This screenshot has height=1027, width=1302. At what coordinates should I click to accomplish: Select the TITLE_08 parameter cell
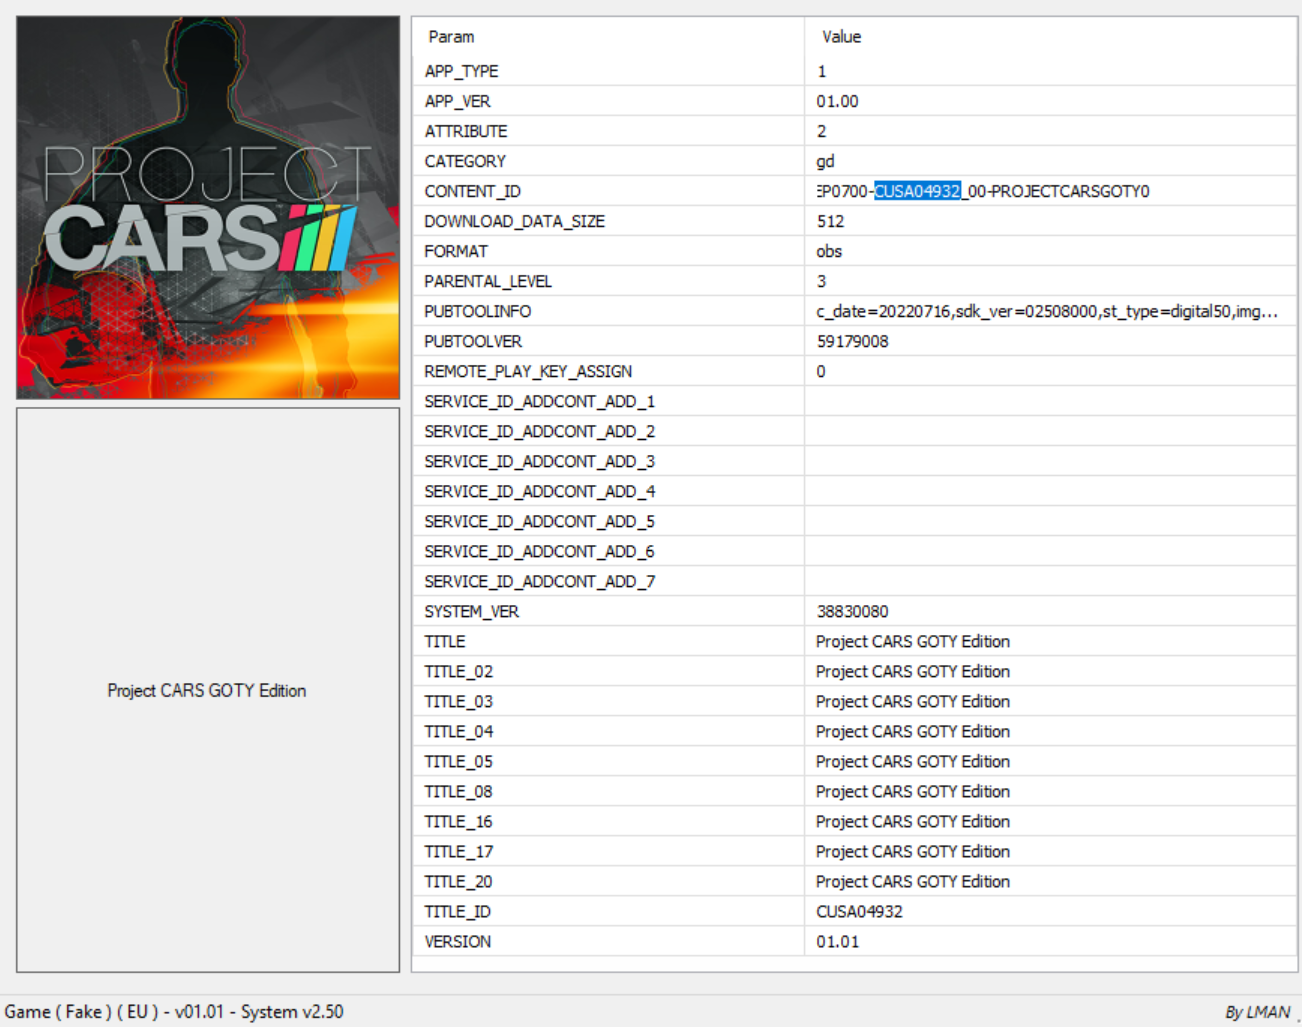pyautogui.click(x=608, y=791)
